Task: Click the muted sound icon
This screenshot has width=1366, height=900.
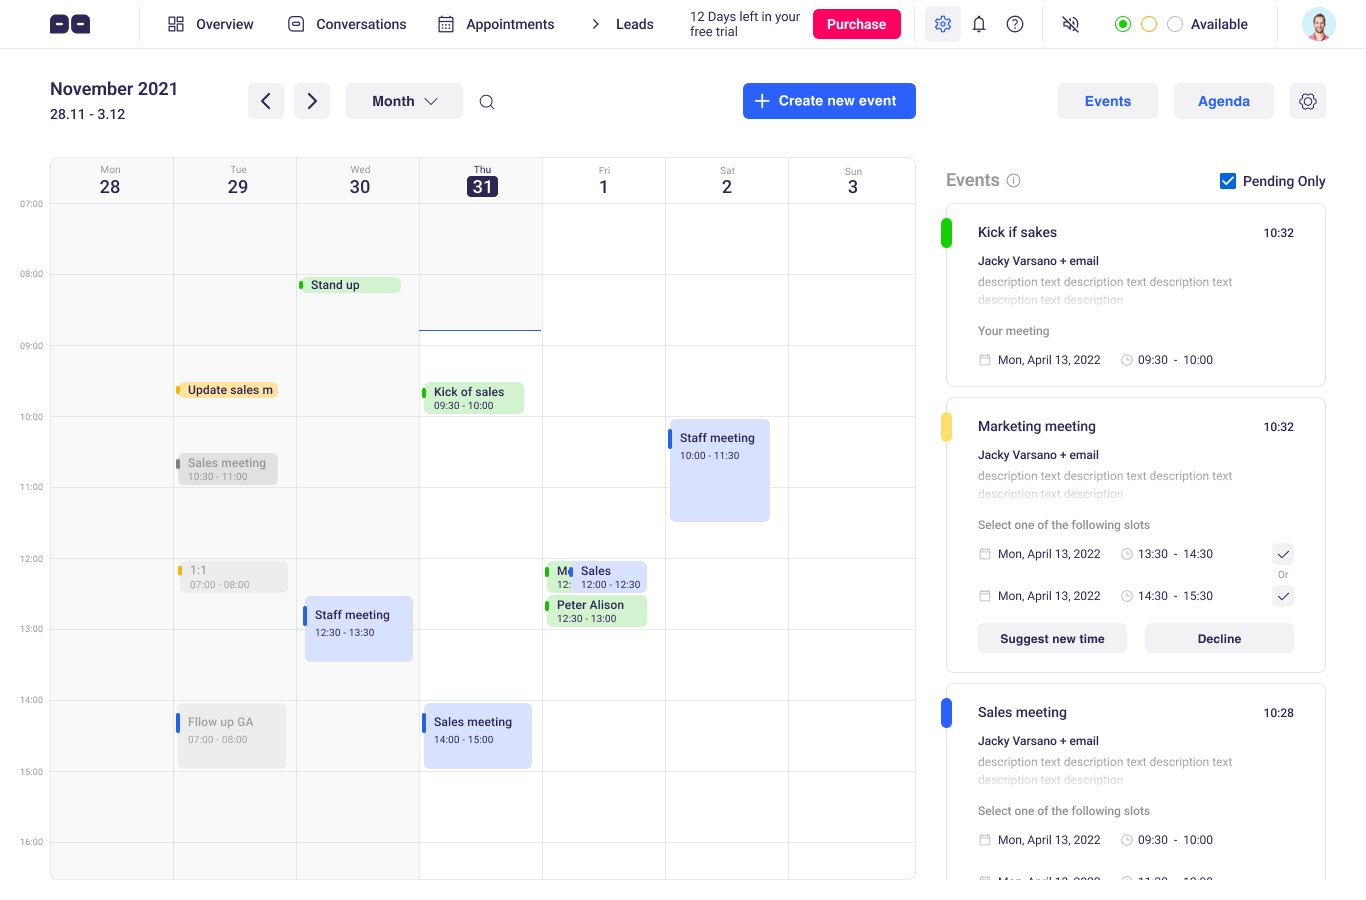Action: click(1070, 23)
